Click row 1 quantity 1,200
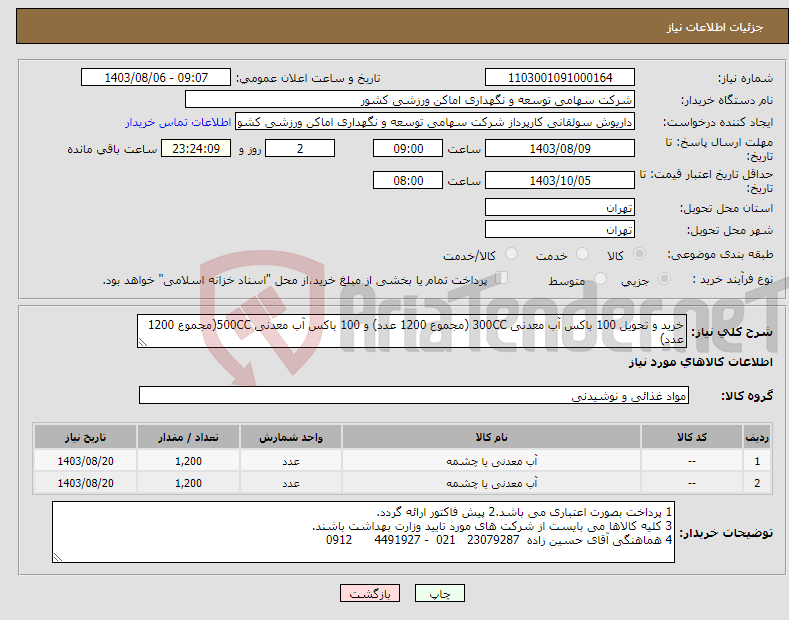This screenshot has width=789, height=620. coord(188,461)
